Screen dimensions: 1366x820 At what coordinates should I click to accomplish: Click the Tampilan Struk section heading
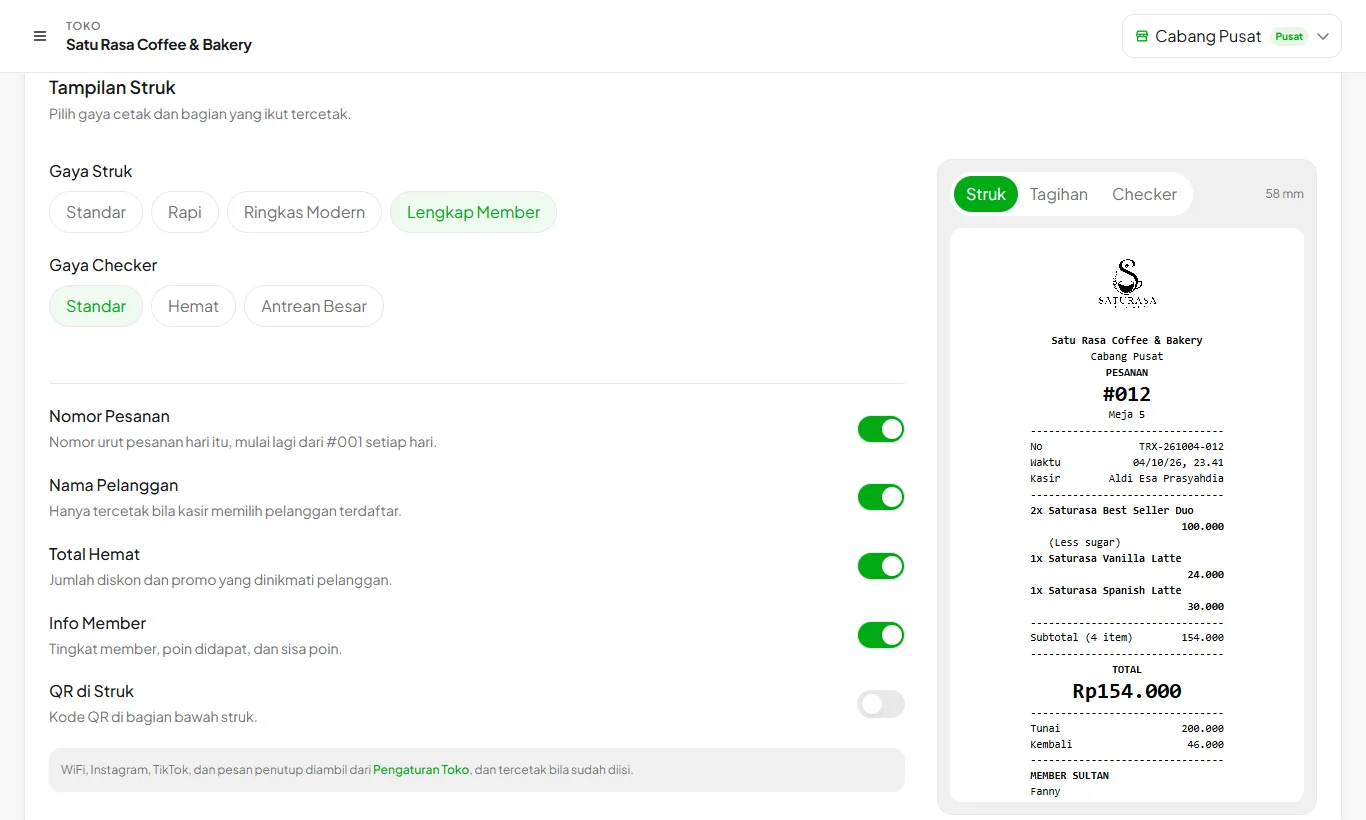112,88
